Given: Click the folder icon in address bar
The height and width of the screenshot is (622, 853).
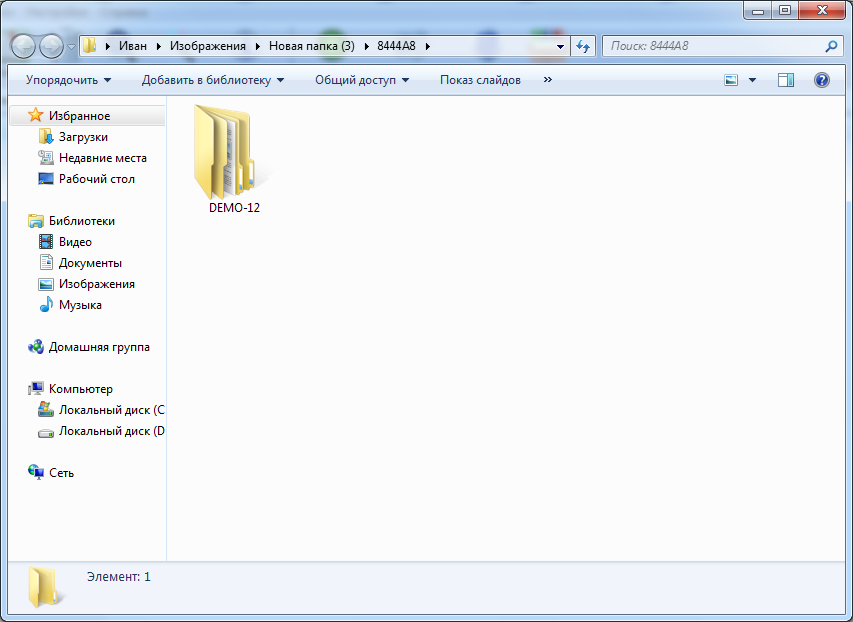Looking at the screenshot, I should tap(90, 46).
